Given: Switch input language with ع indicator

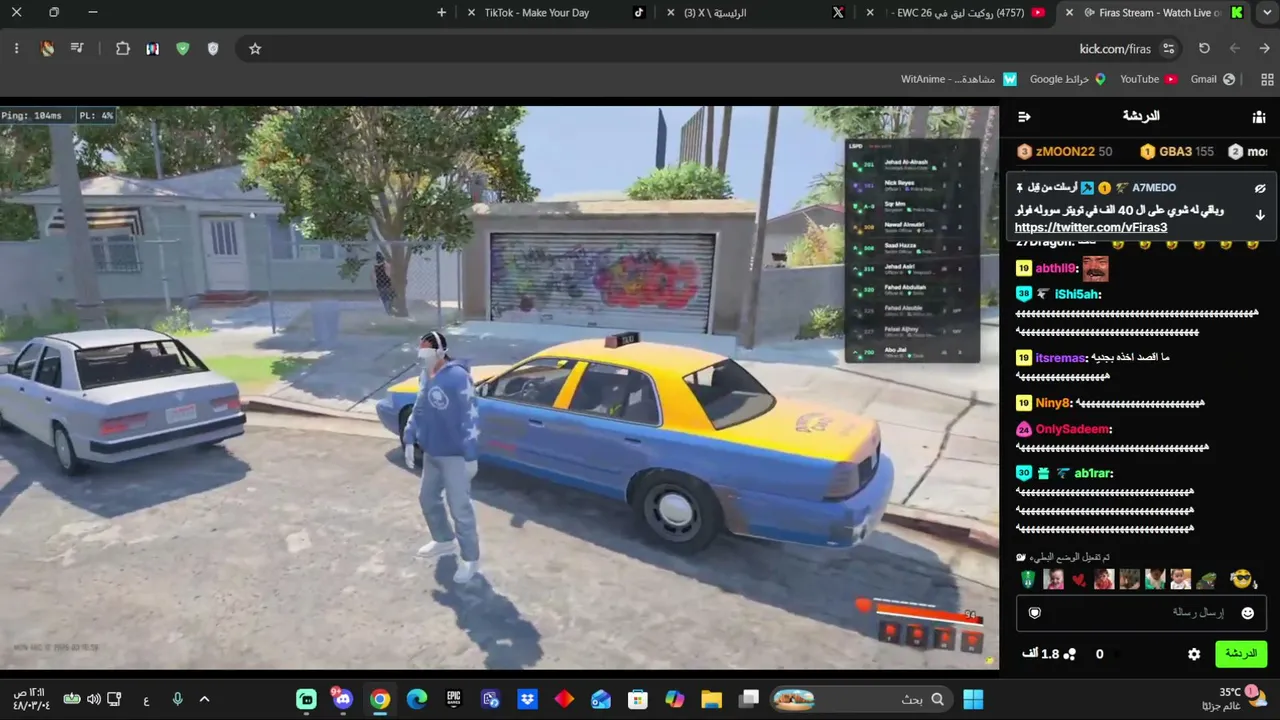Looking at the screenshot, I should pyautogui.click(x=146, y=699).
